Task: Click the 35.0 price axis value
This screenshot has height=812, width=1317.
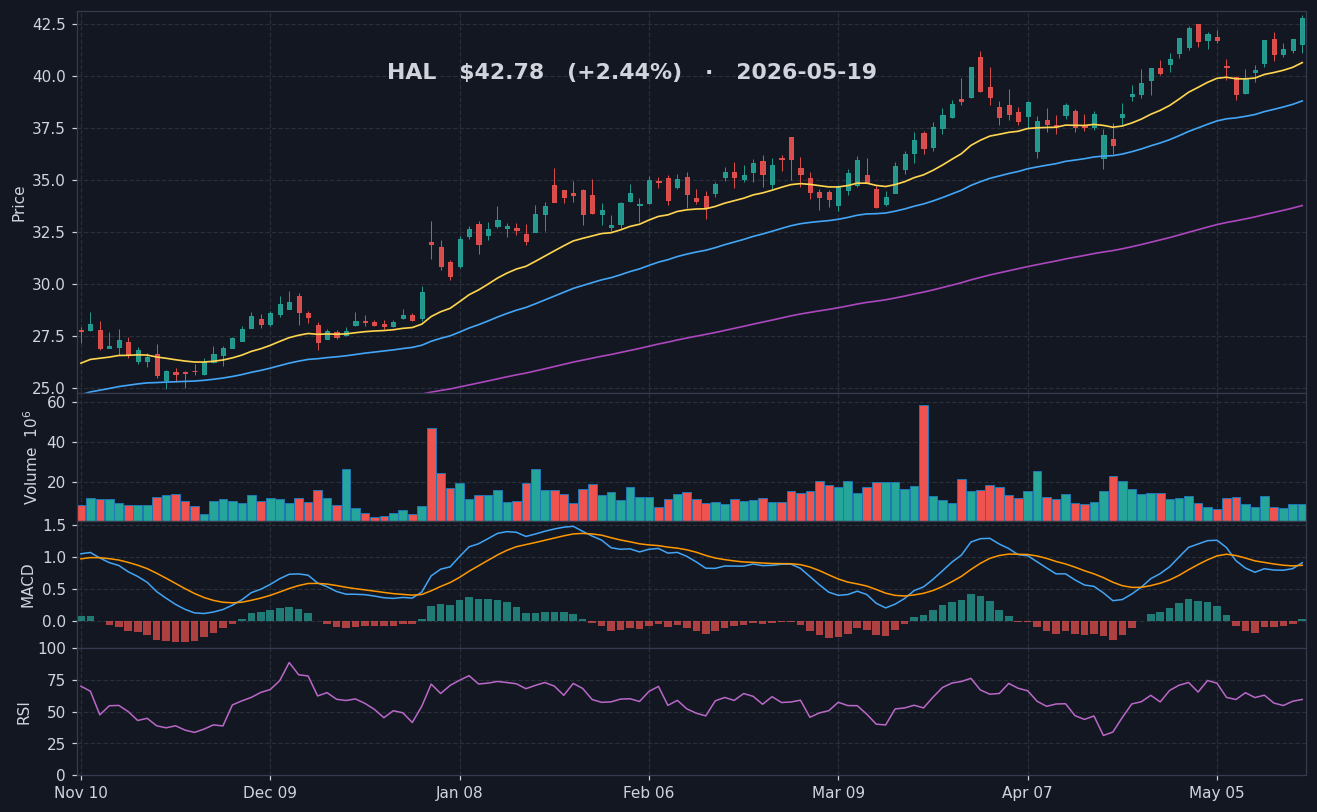Action: coord(49,180)
